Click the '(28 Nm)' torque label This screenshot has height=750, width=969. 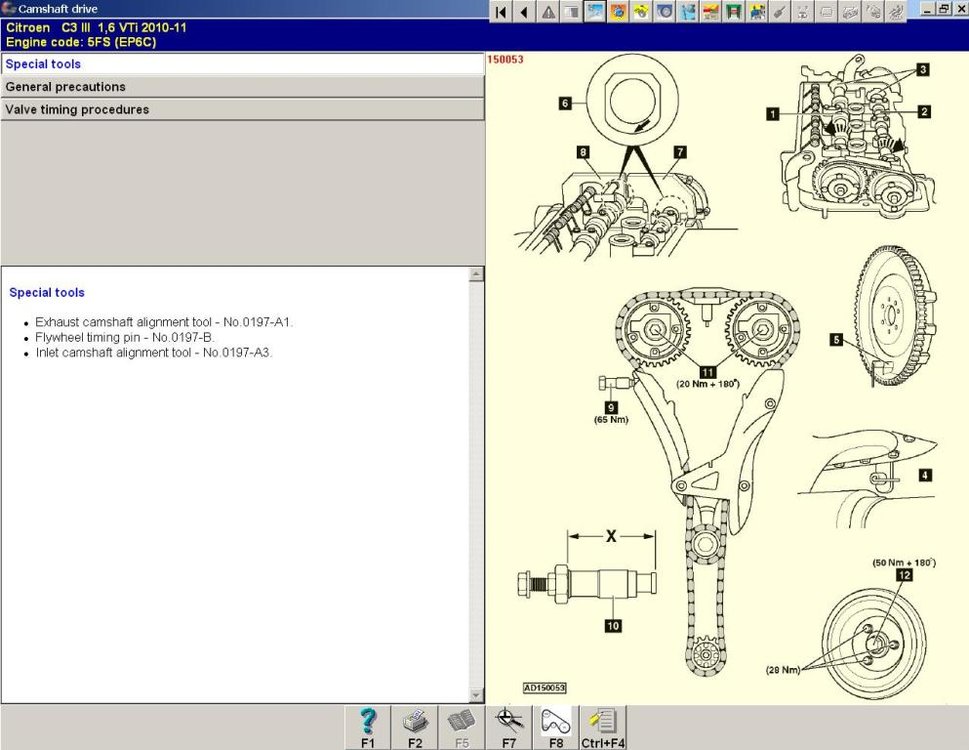pos(783,670)
